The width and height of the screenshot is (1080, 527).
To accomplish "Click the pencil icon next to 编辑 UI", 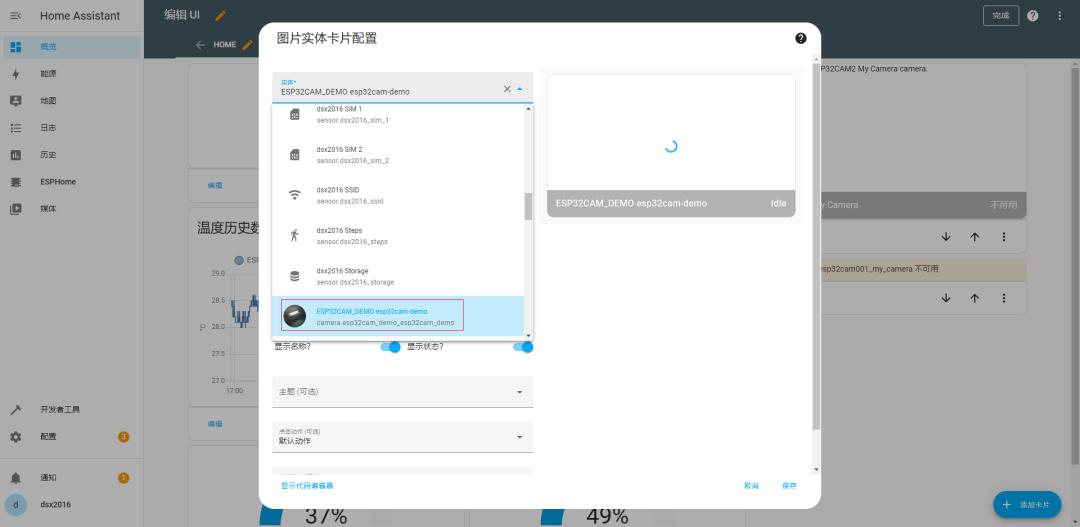I will click(x=220, y=16).
